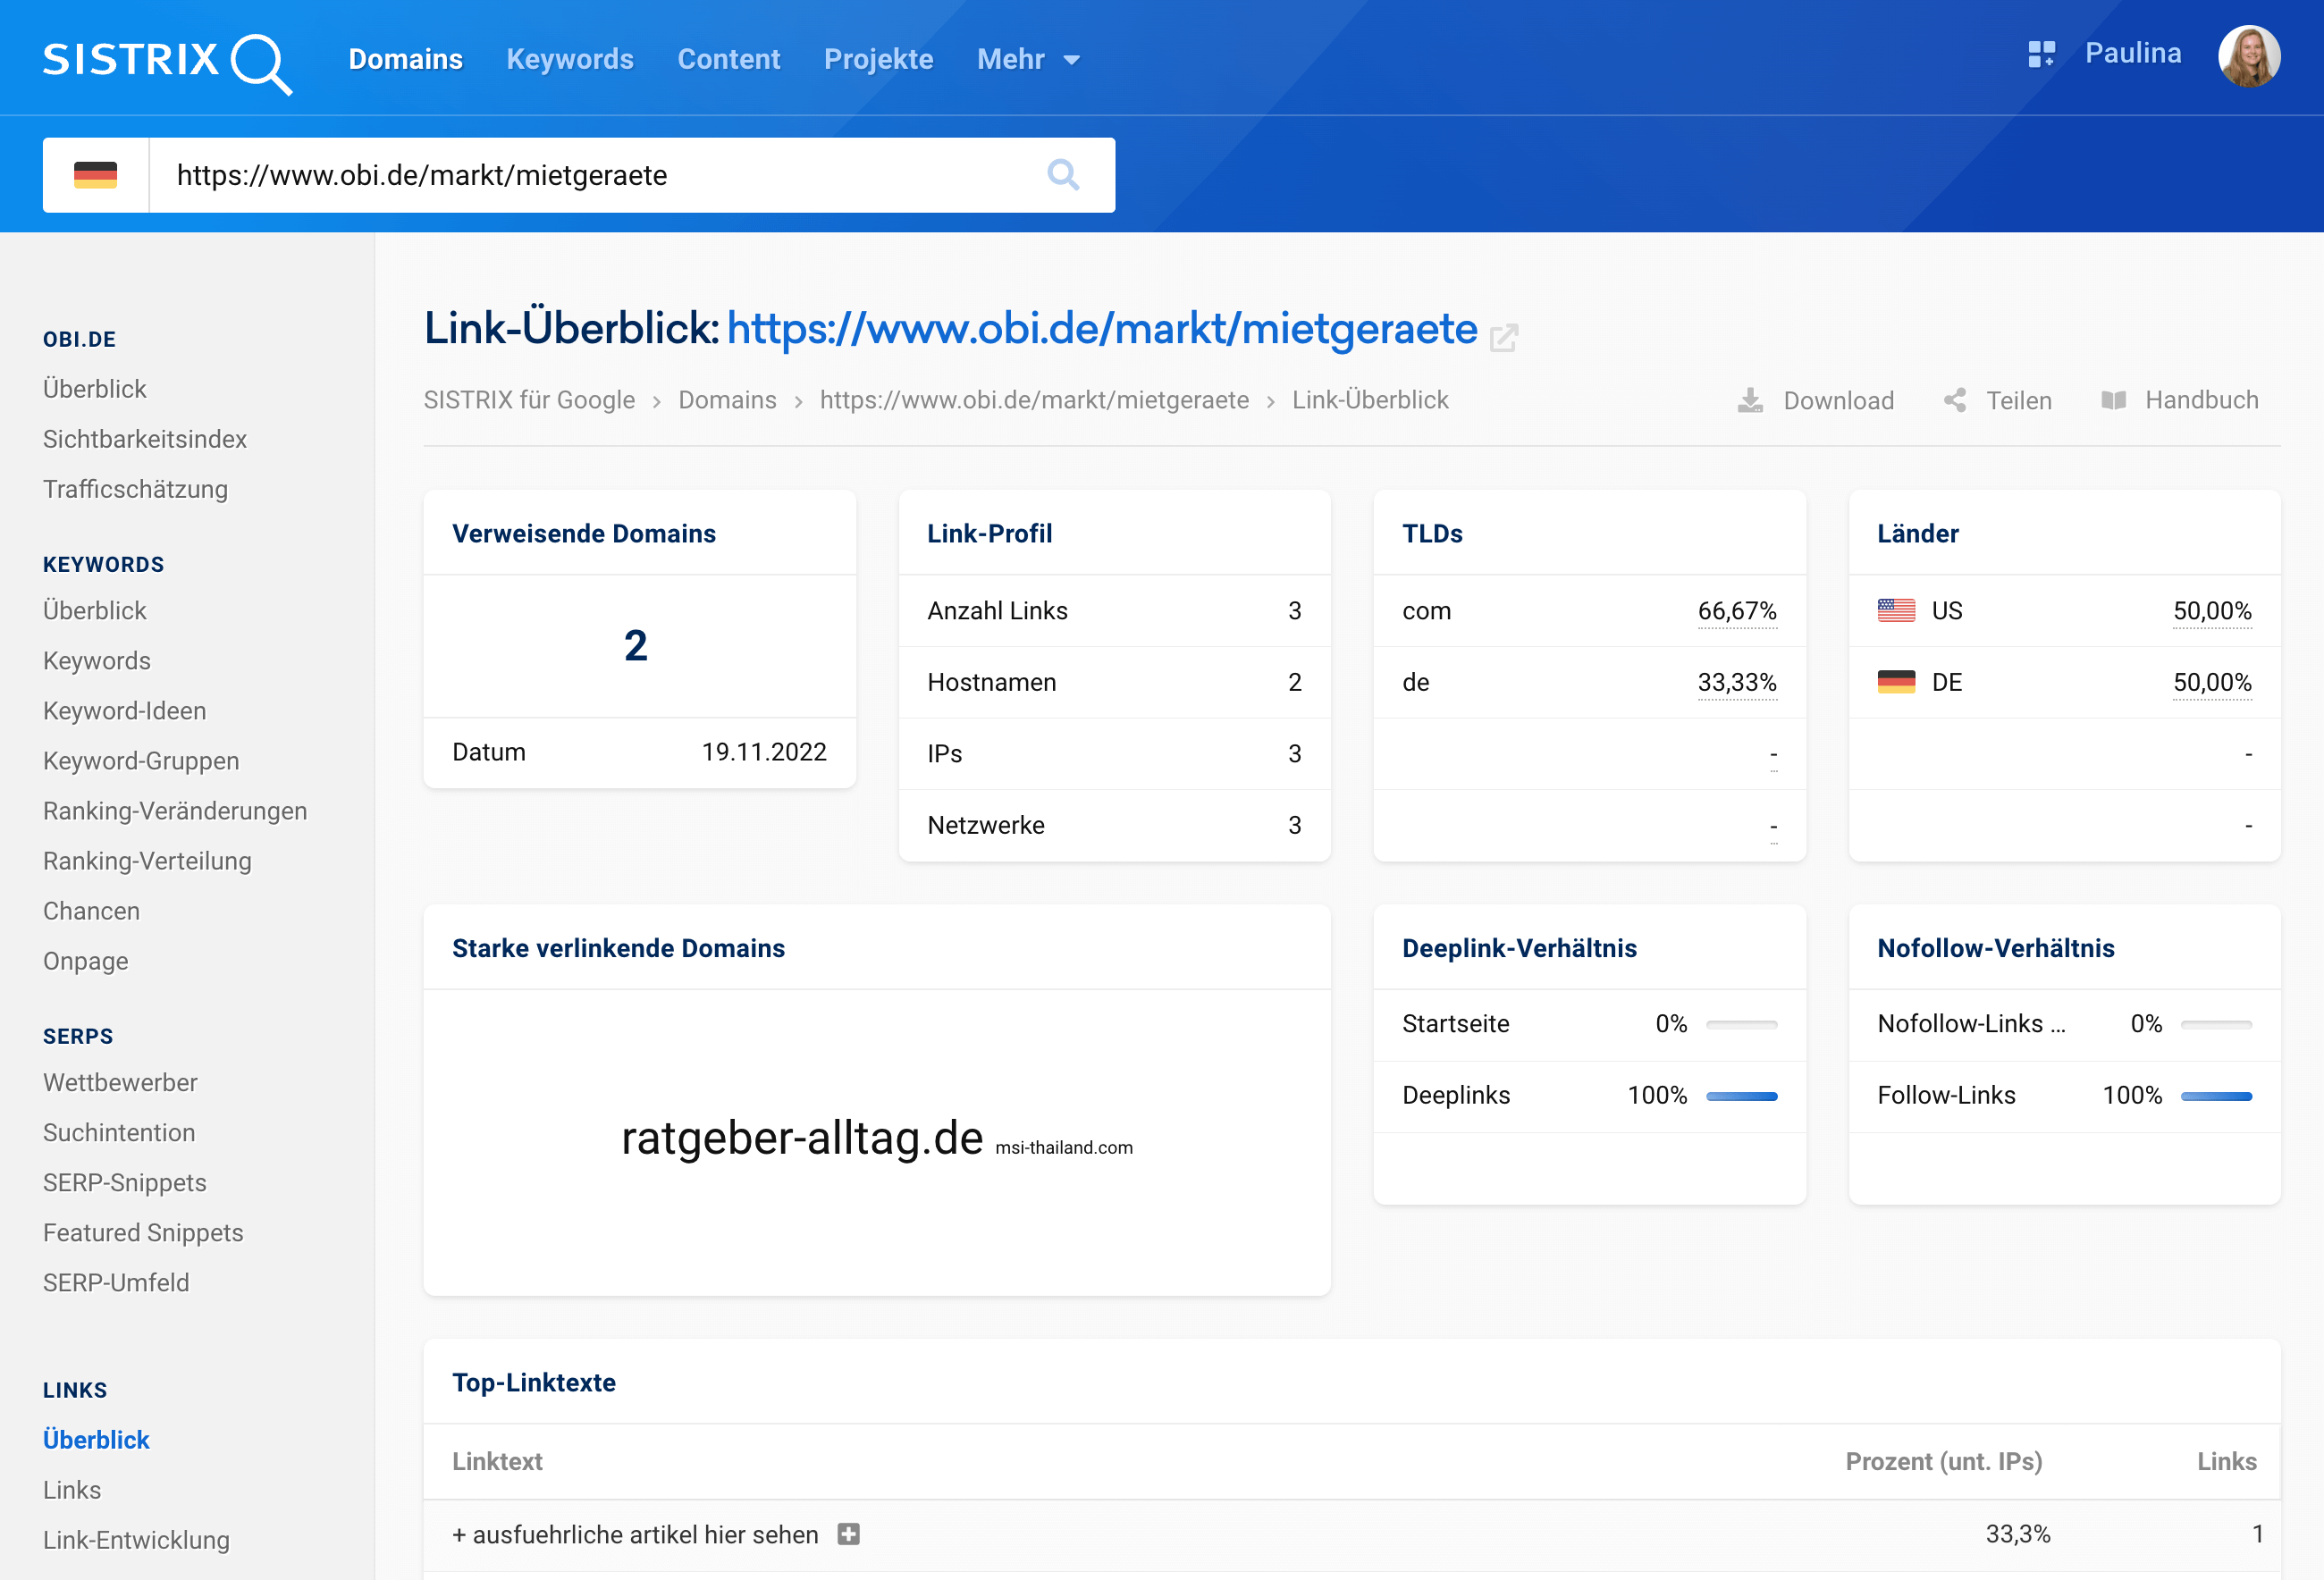The image size is (2324, 1580).
Task: Expand the plus icon beside ausfuehrliche artikel linktext
Action: [848, 1534]
